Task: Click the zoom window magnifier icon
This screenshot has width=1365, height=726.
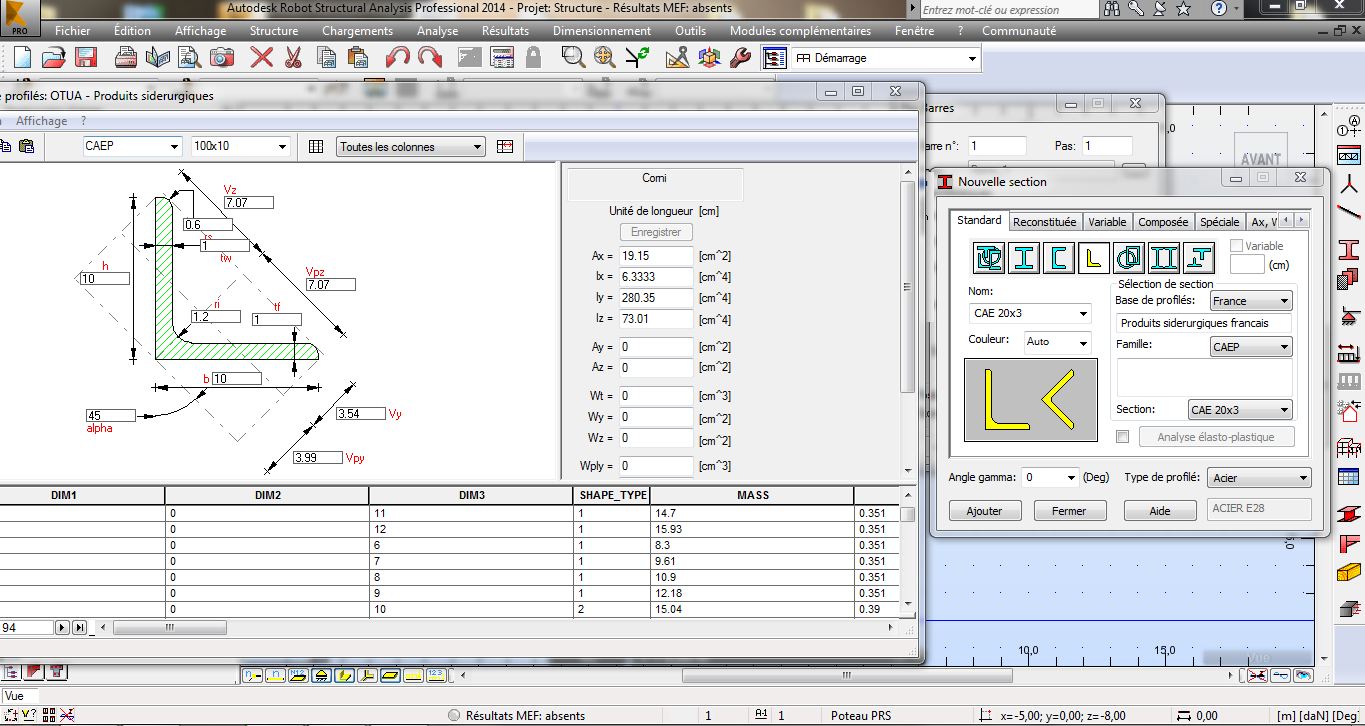Action: point(572,57)
